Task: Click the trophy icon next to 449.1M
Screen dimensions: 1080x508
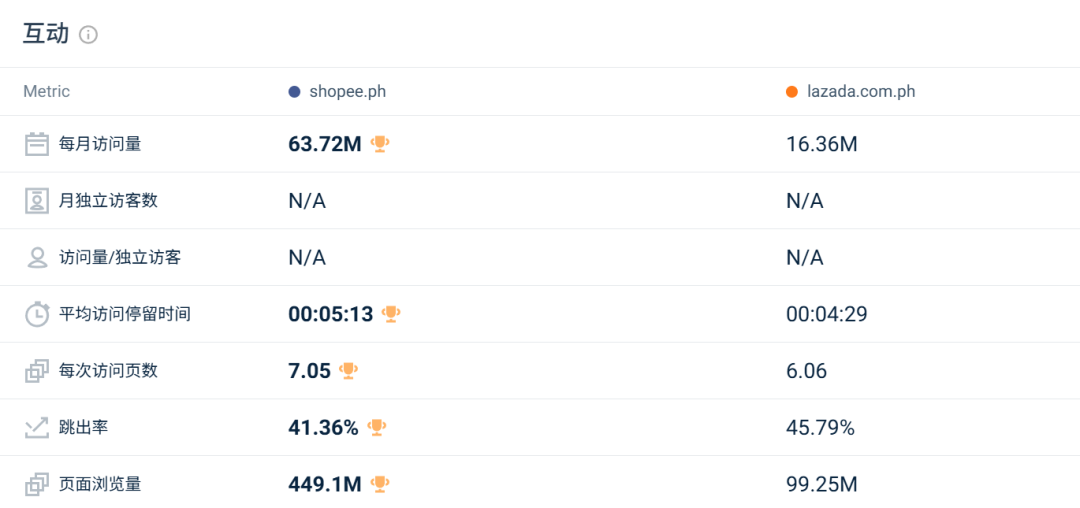Action: 380,485
